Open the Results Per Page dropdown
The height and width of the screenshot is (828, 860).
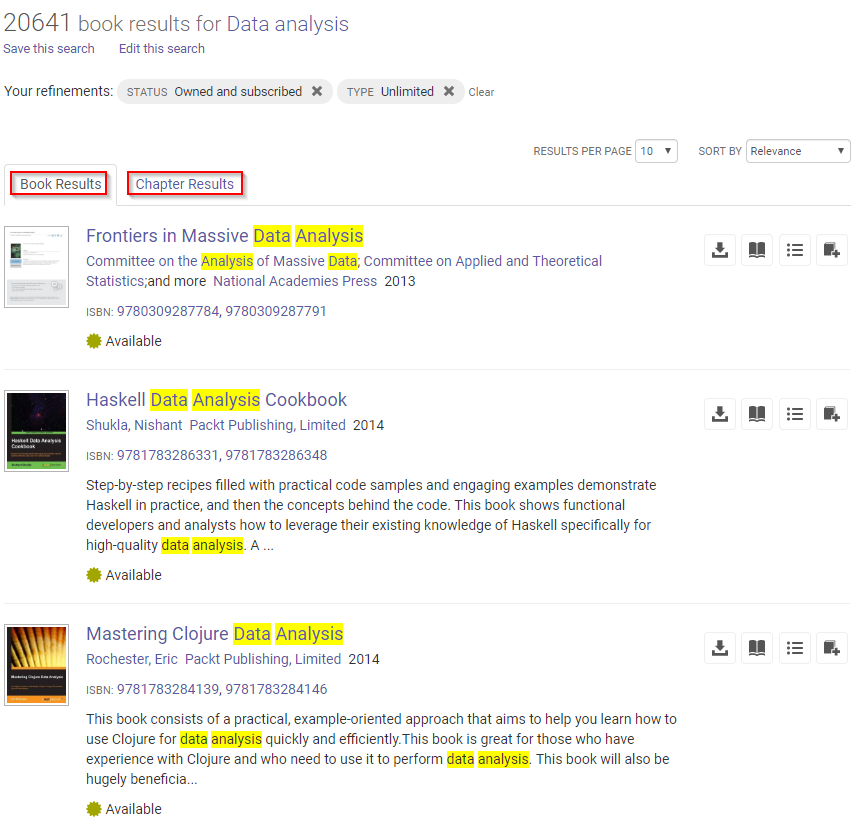(x=657, y=151)
